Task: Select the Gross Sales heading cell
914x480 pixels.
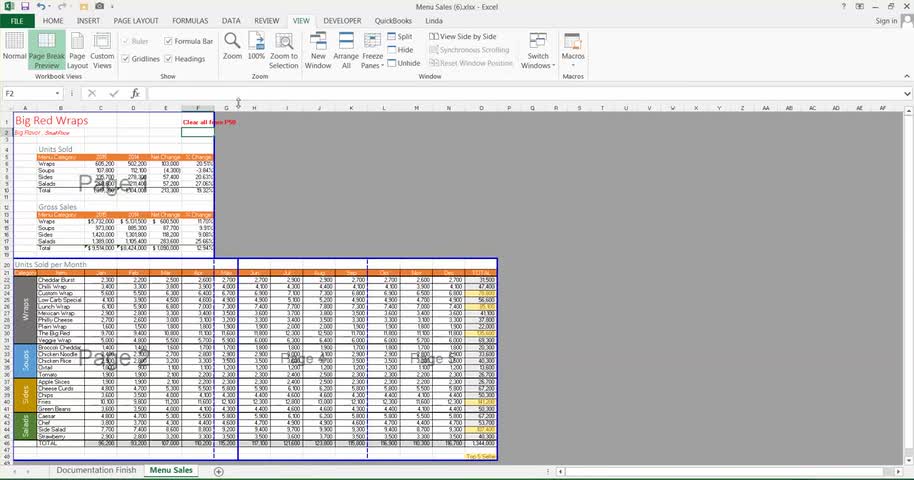Action: pyautogui.click(x=58, y=207)
